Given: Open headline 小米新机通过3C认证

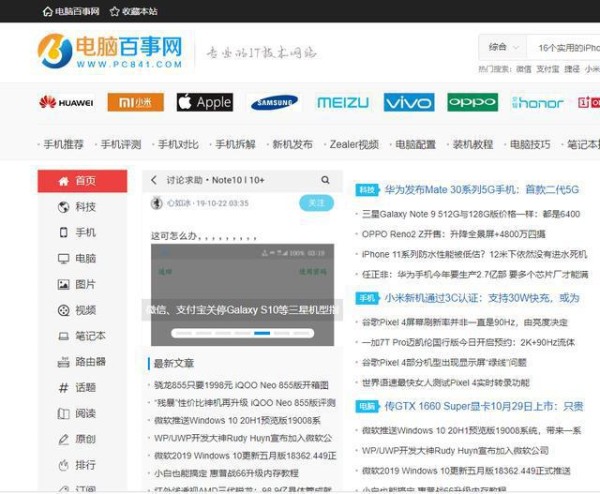Looking at the screenshot, I should pos(482,298).
